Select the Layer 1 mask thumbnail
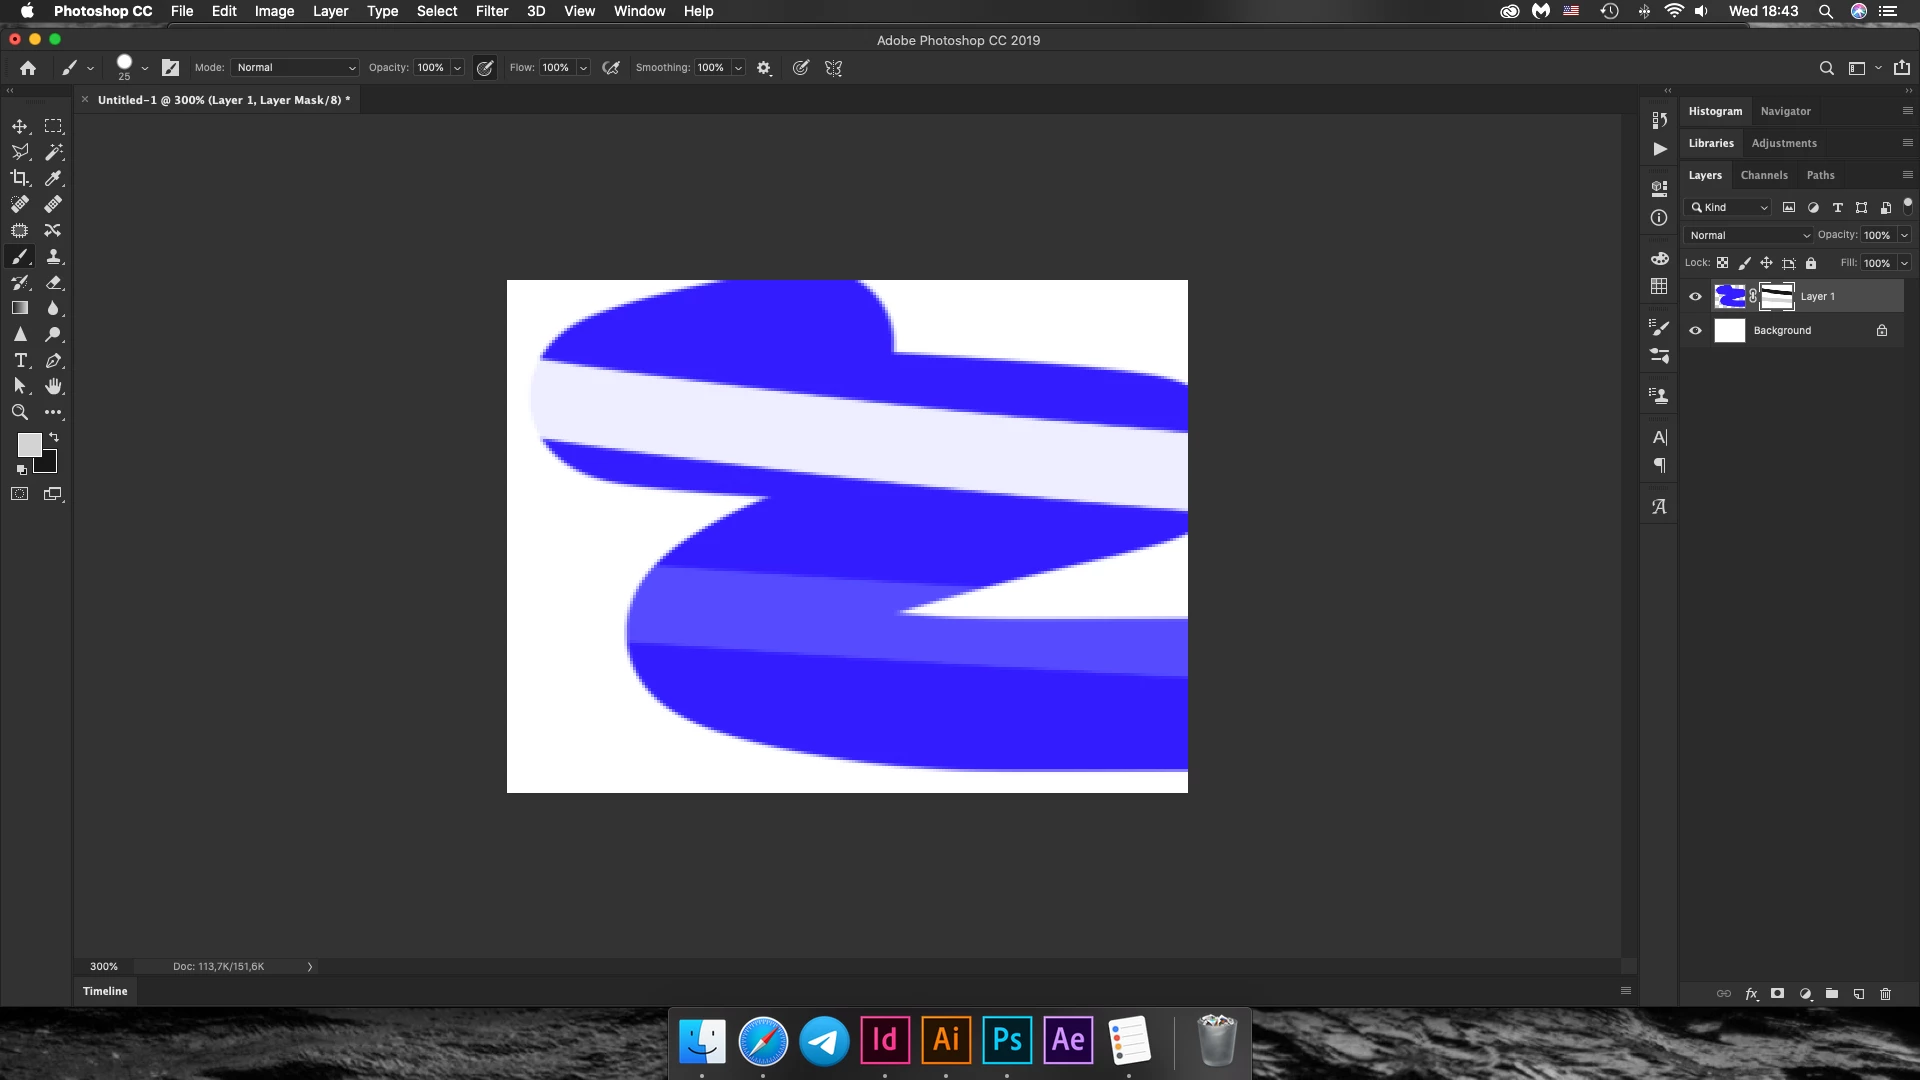The image size is (1920, 1080). (x=1777, y=296)
